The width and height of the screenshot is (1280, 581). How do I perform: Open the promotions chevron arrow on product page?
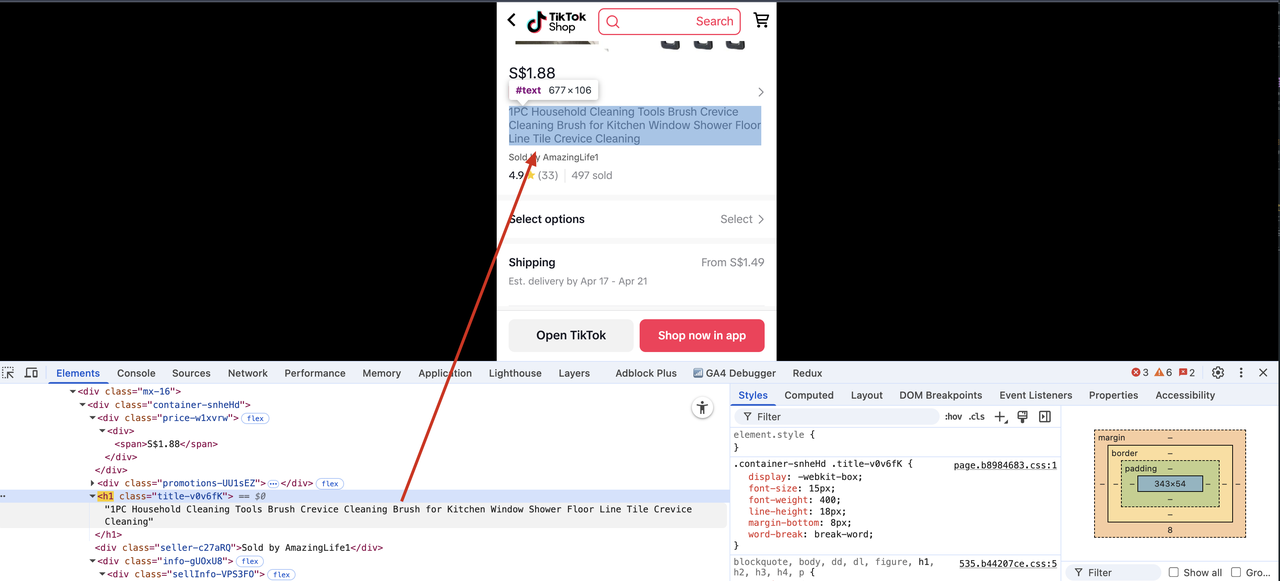point(761,92)
